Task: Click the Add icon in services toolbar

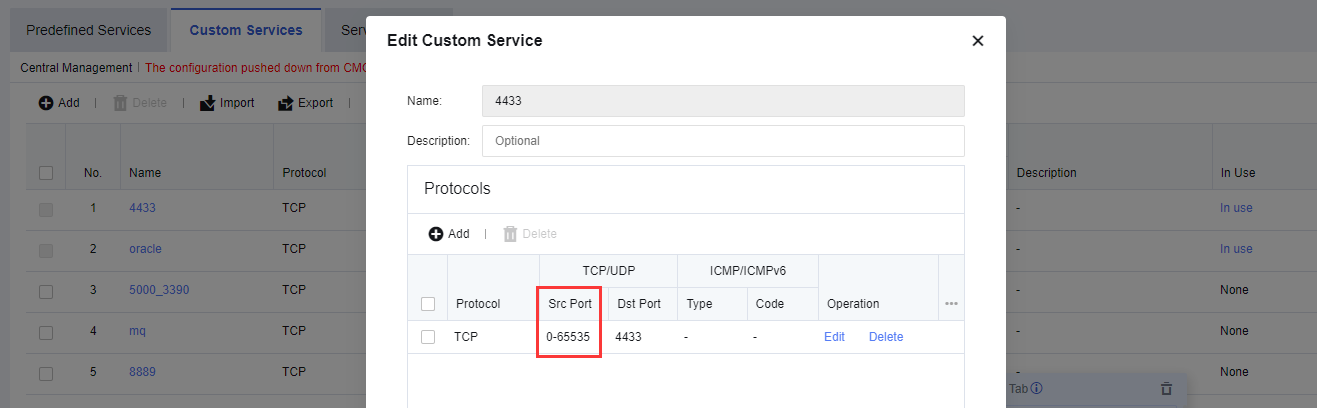Action: click(x=46, y=103)
